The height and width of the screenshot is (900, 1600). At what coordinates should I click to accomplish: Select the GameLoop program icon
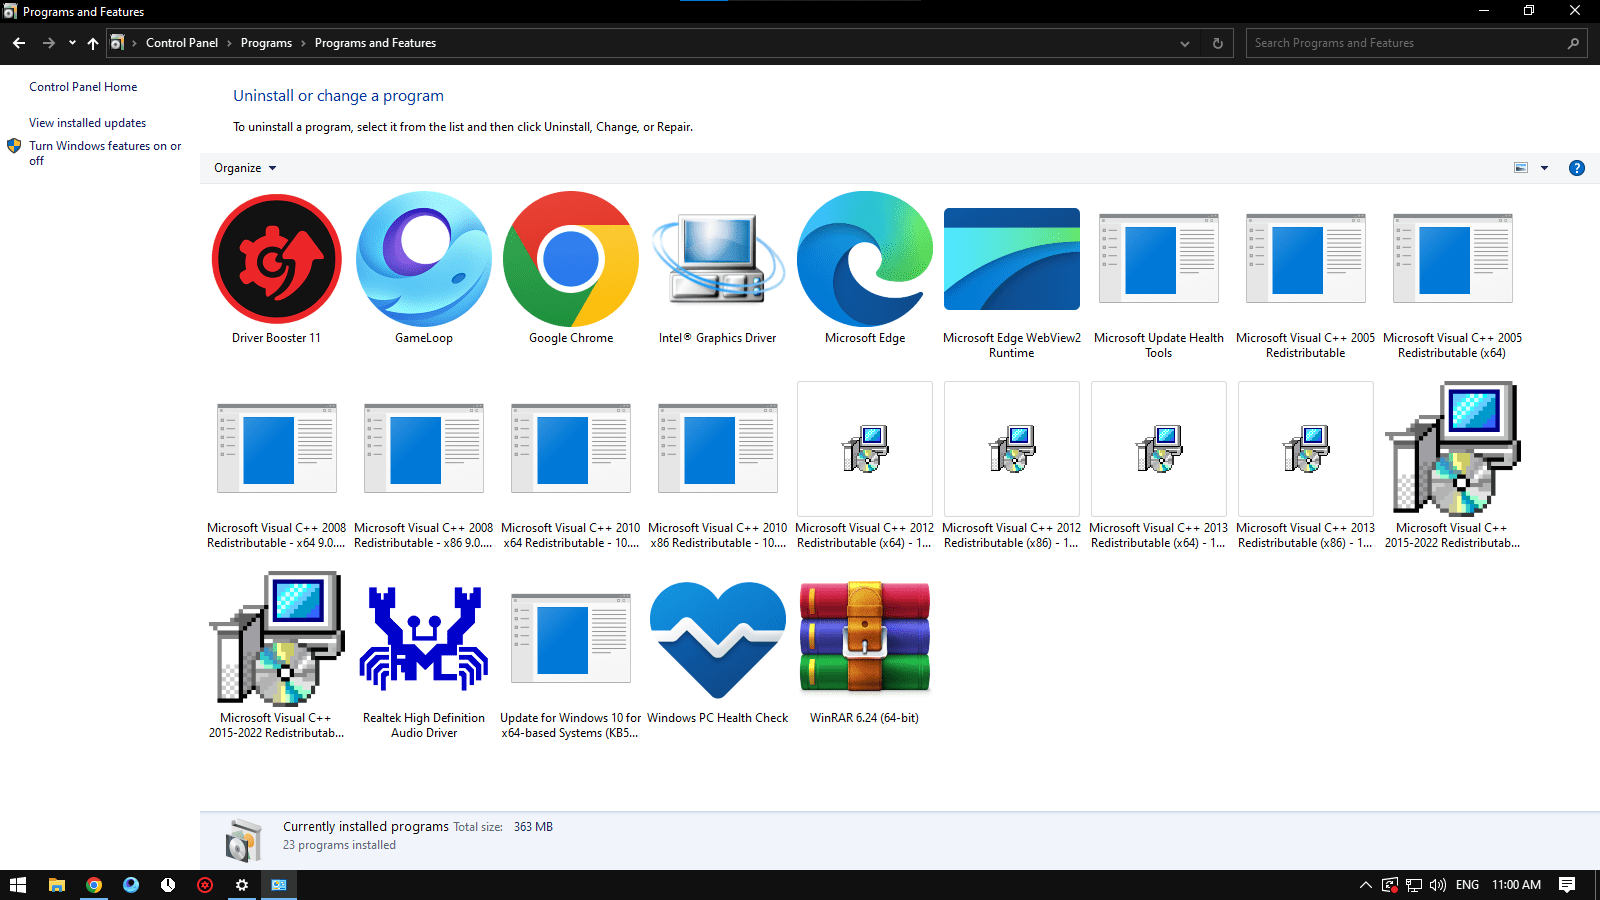[424, 259]
